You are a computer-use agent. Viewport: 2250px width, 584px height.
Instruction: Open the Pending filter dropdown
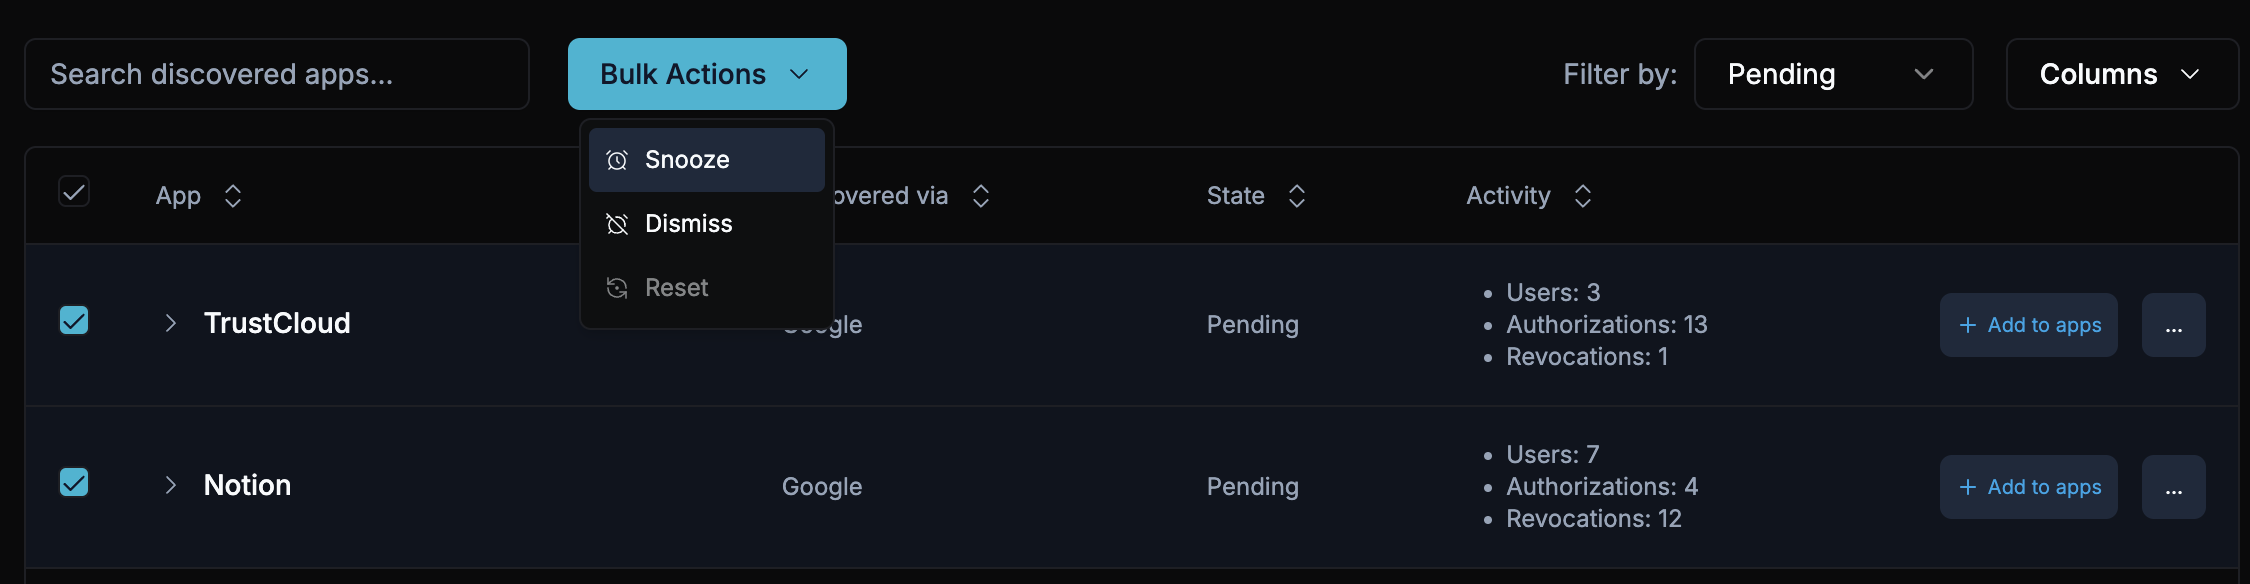pyautogui.click(x=1833, y=73)
